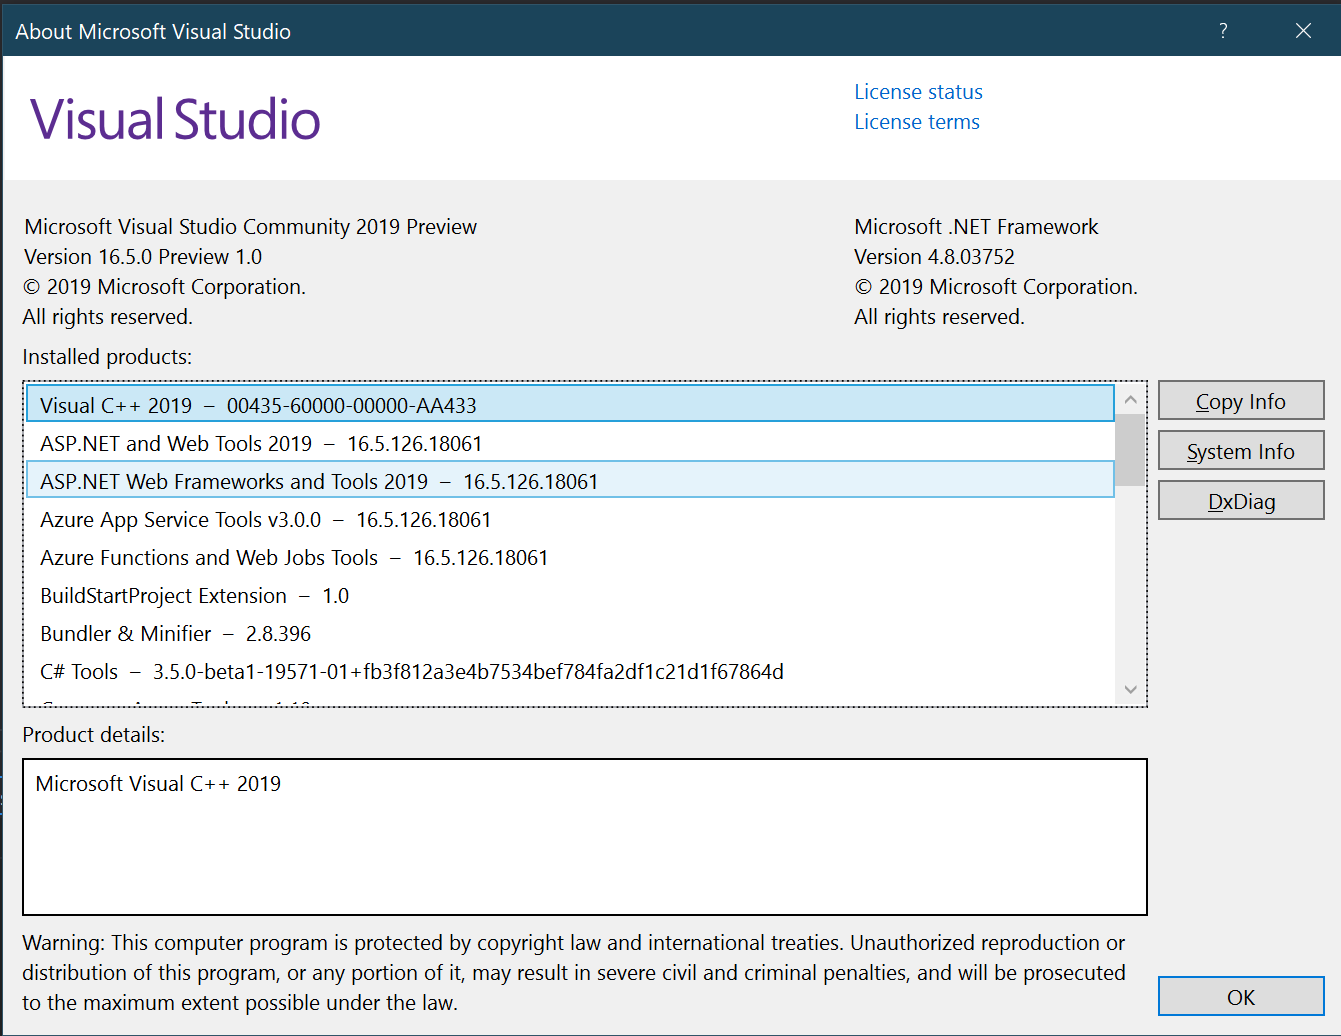Open System Info
Screen dimensions: 1341x1036
pyautogui.click(x=1241, y=450)
